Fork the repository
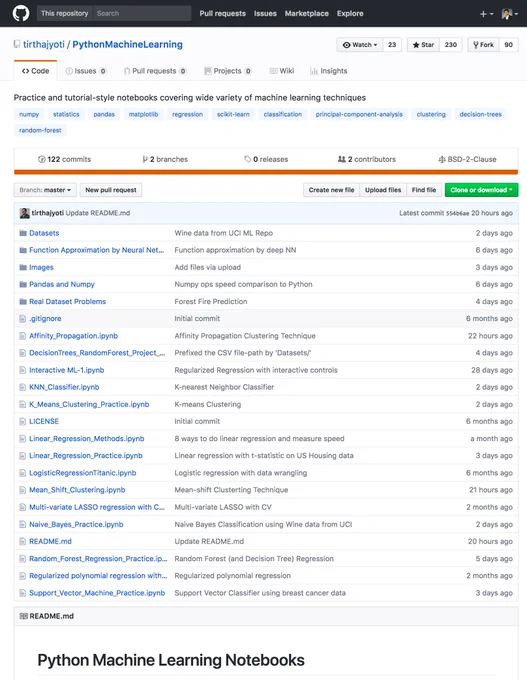Viewport: 527px width, 680px height. point(483,45)
